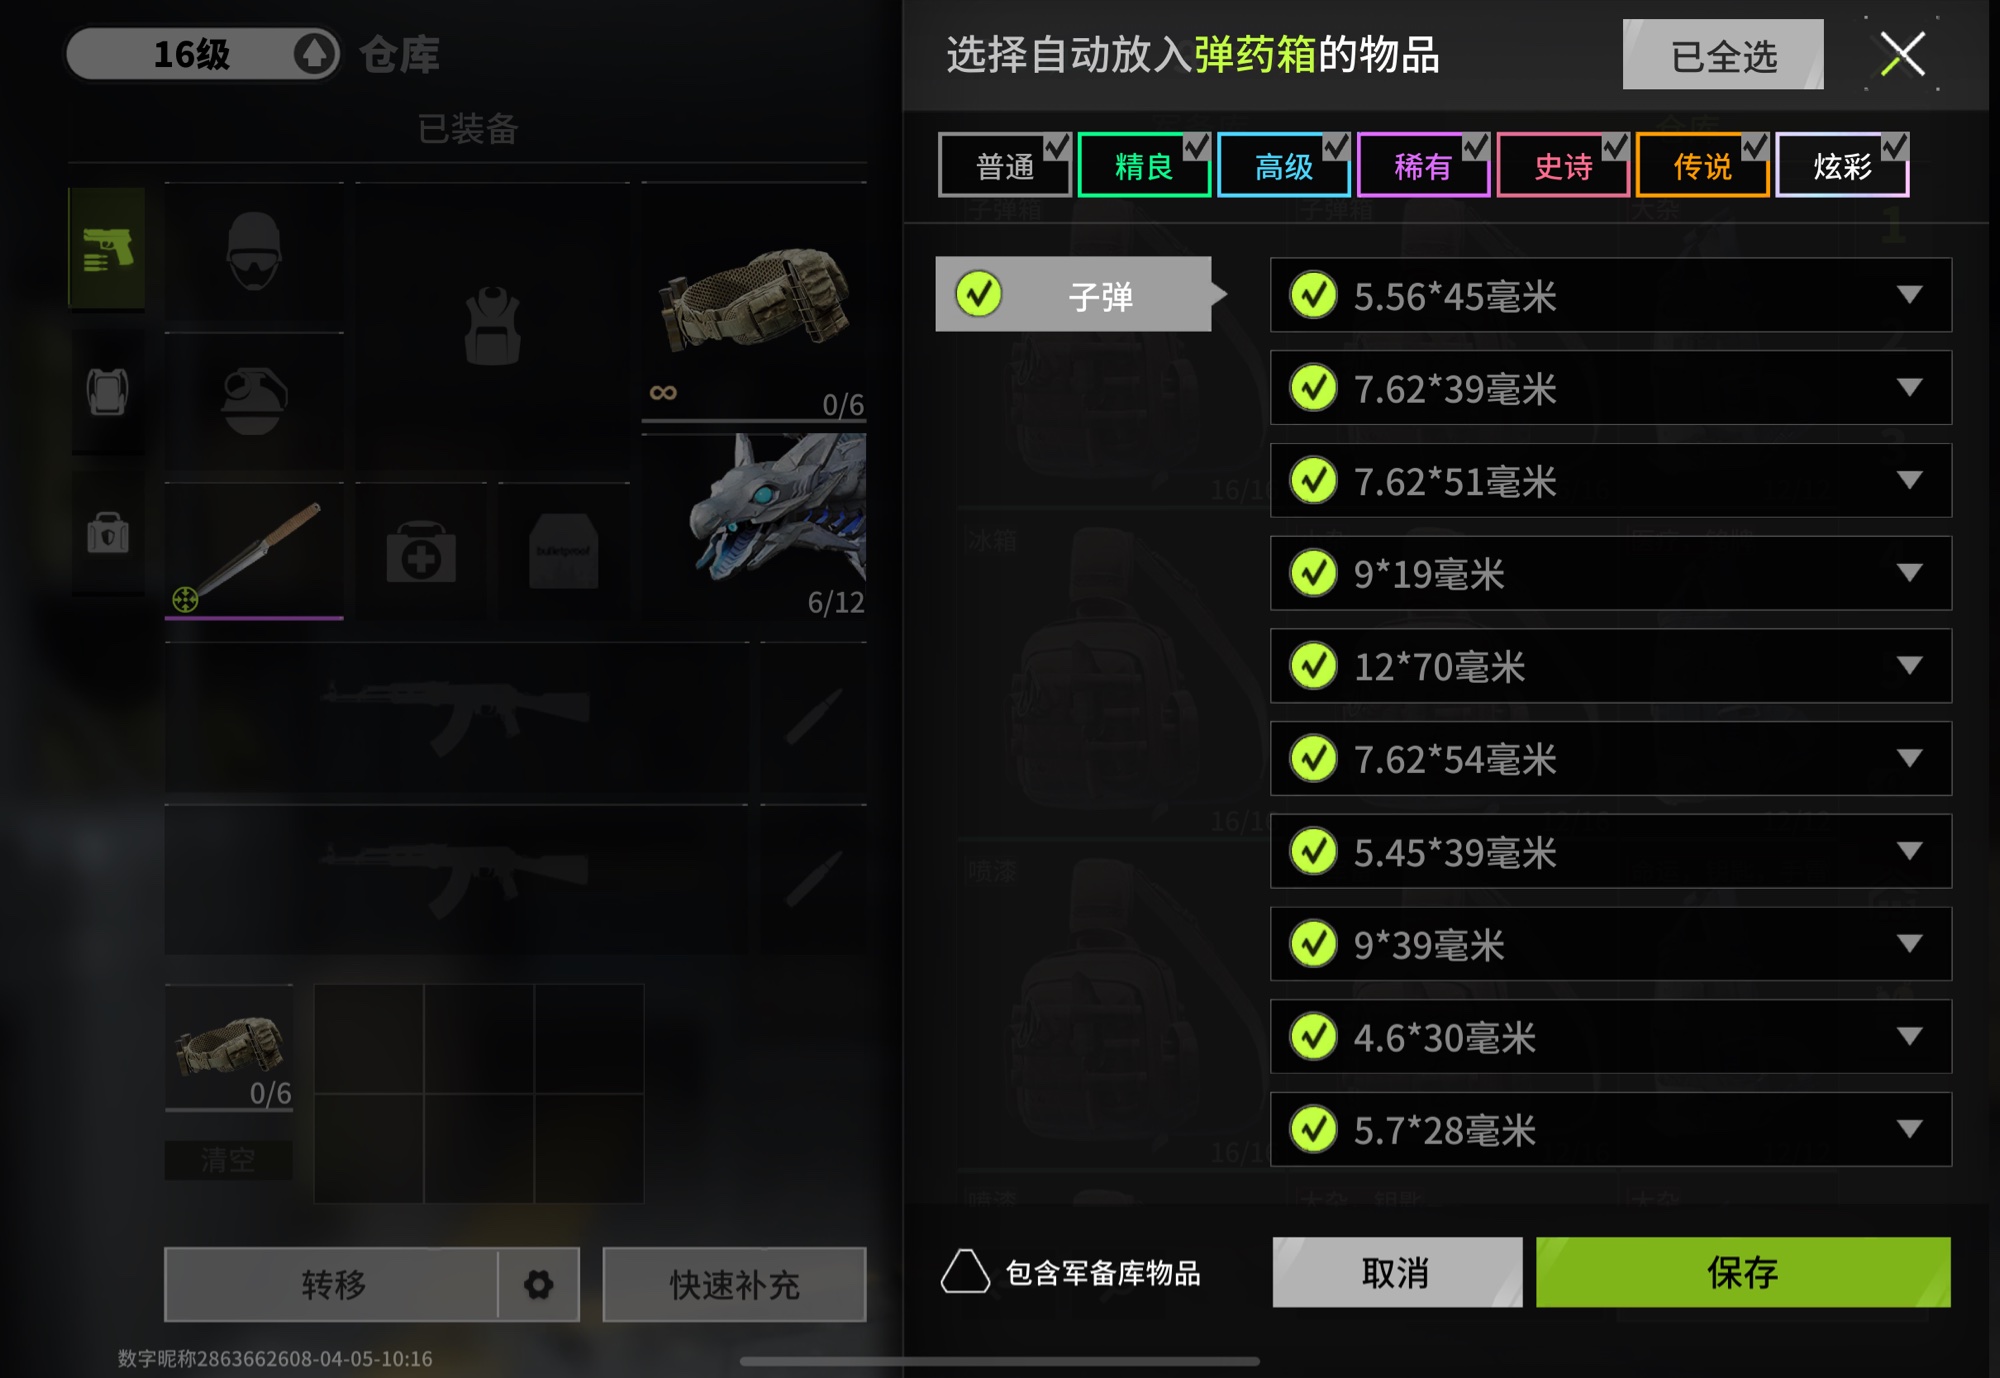This screenshot has width=2000, height=1378.
Task: Expand the 12*70毫米 dropdown arrow
Action: (x=1909, y=665)
